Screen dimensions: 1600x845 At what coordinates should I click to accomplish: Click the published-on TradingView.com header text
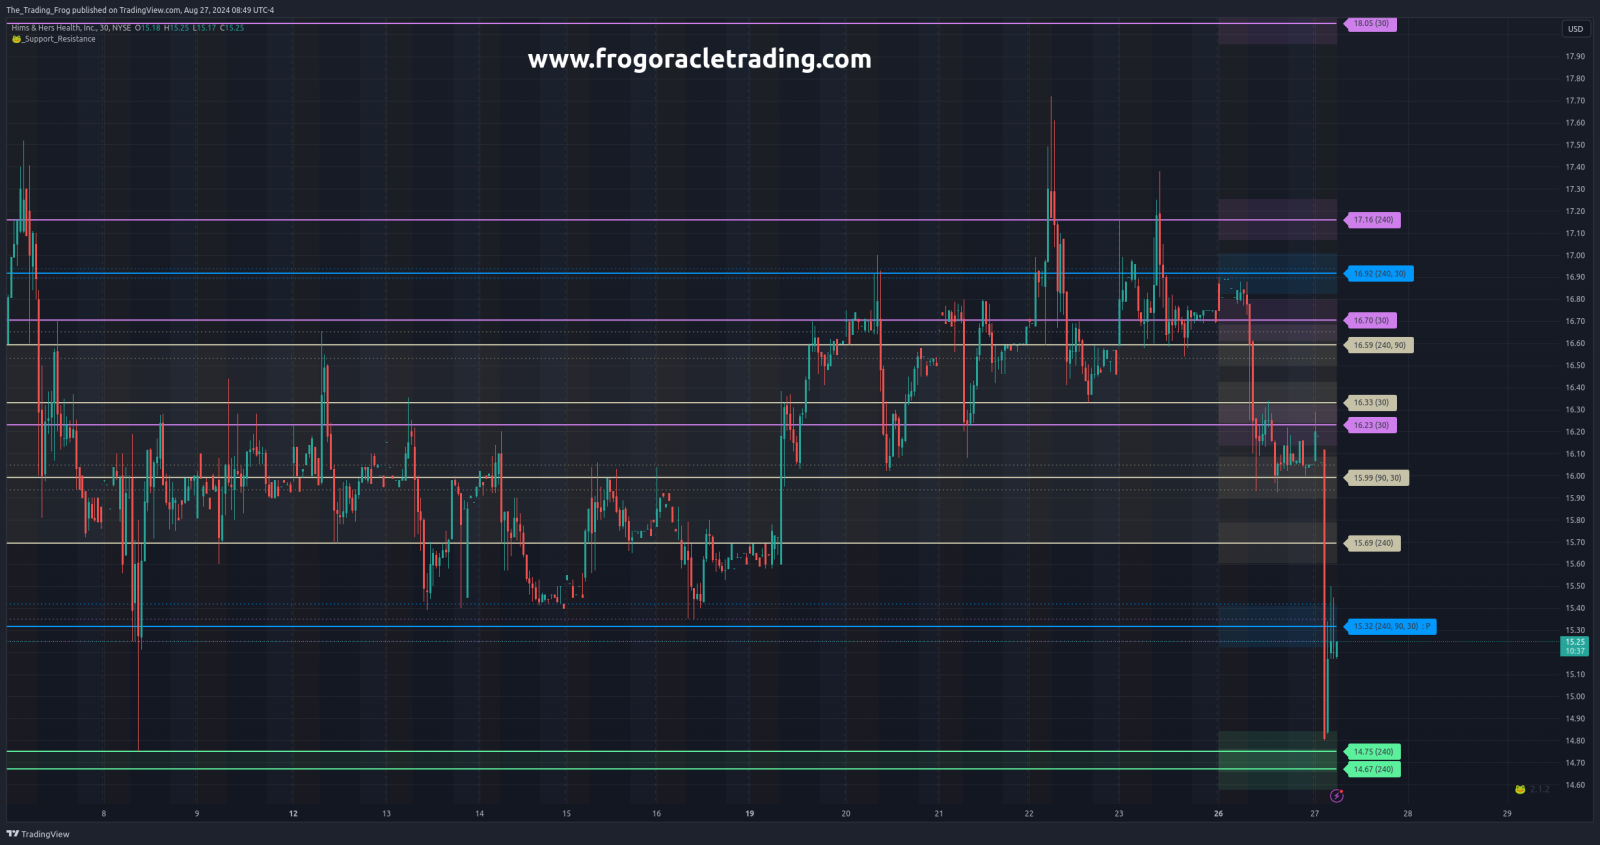tap(140, 10)
